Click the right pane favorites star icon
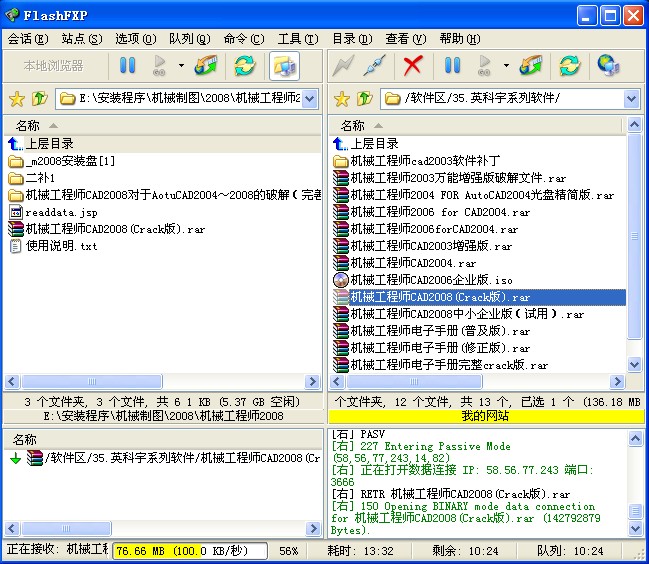 [x=342, y=98]
